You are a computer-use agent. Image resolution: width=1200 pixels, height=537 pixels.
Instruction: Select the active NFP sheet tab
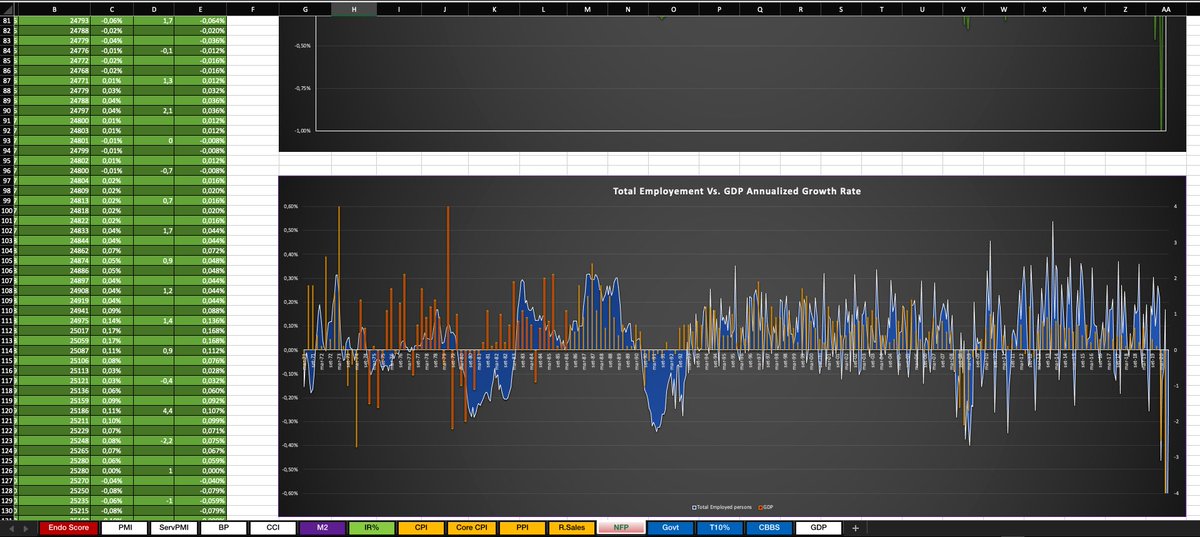(x=622, y=527)
